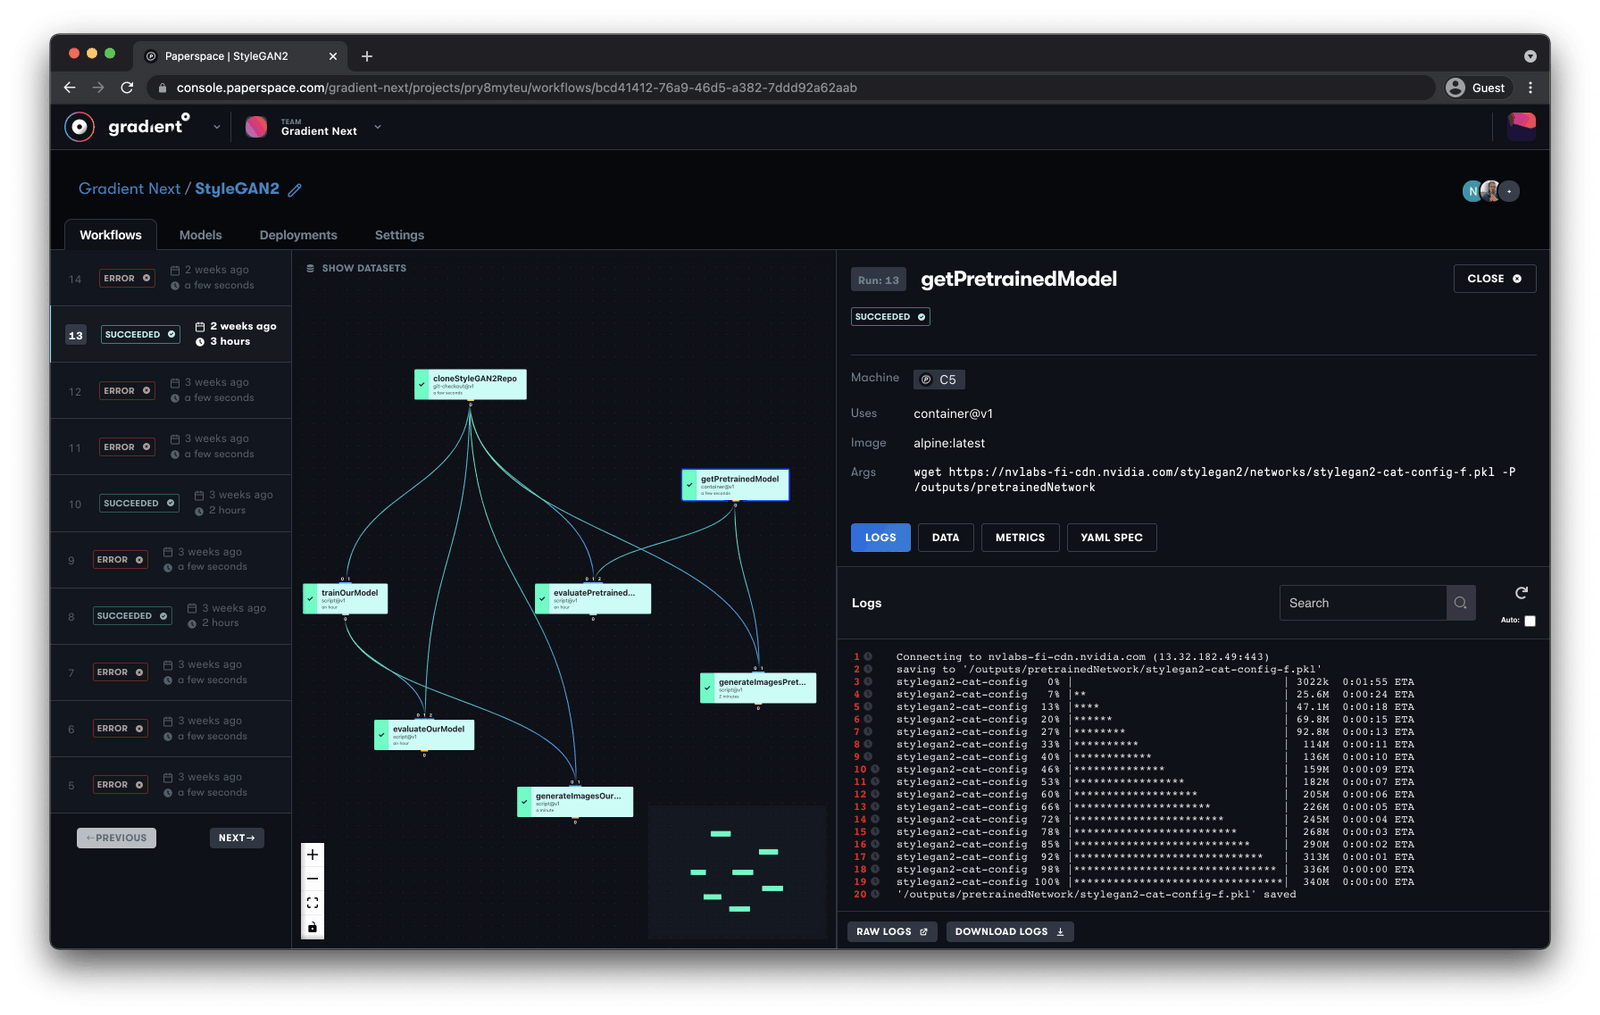Enable the Auto logs checkbox
The width and height of the screenshot is (1600, 1015).
tap(1531, 620)
